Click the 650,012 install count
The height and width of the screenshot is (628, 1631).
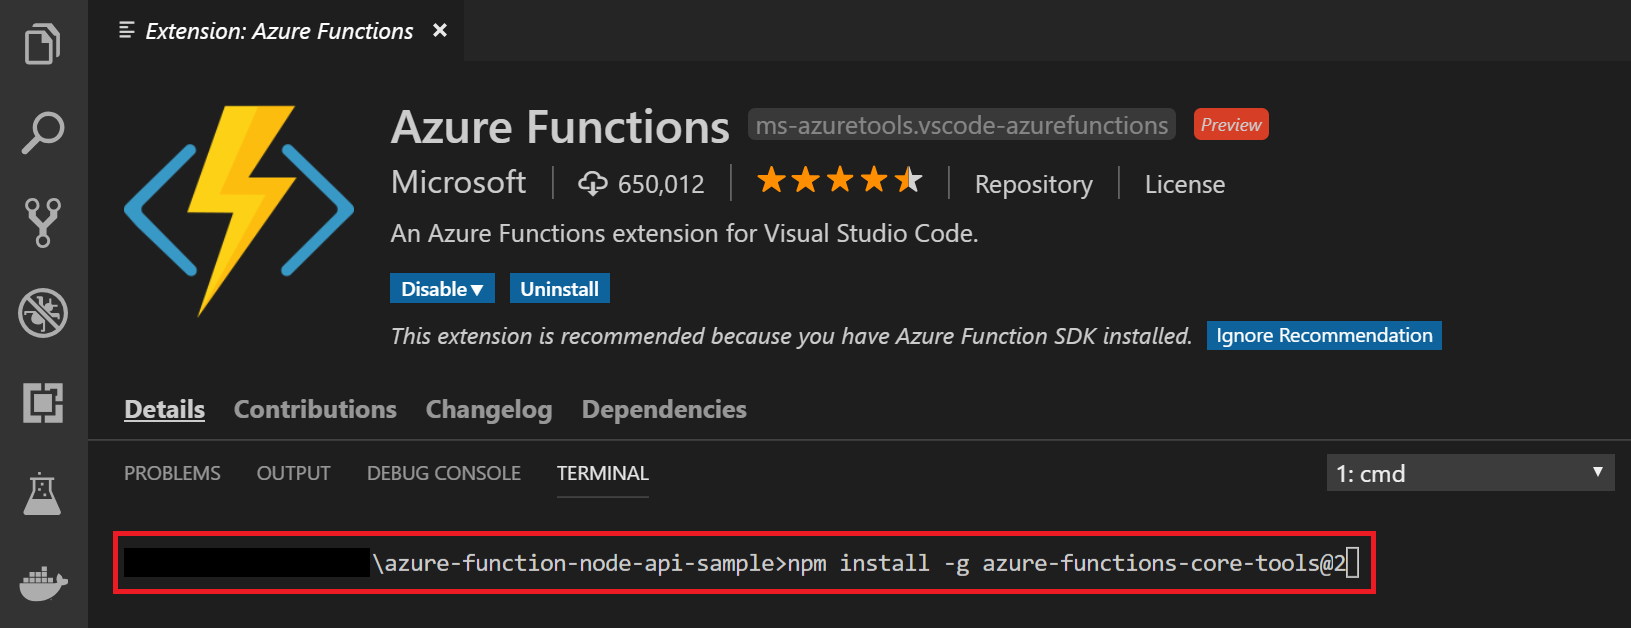click(661, 184)
